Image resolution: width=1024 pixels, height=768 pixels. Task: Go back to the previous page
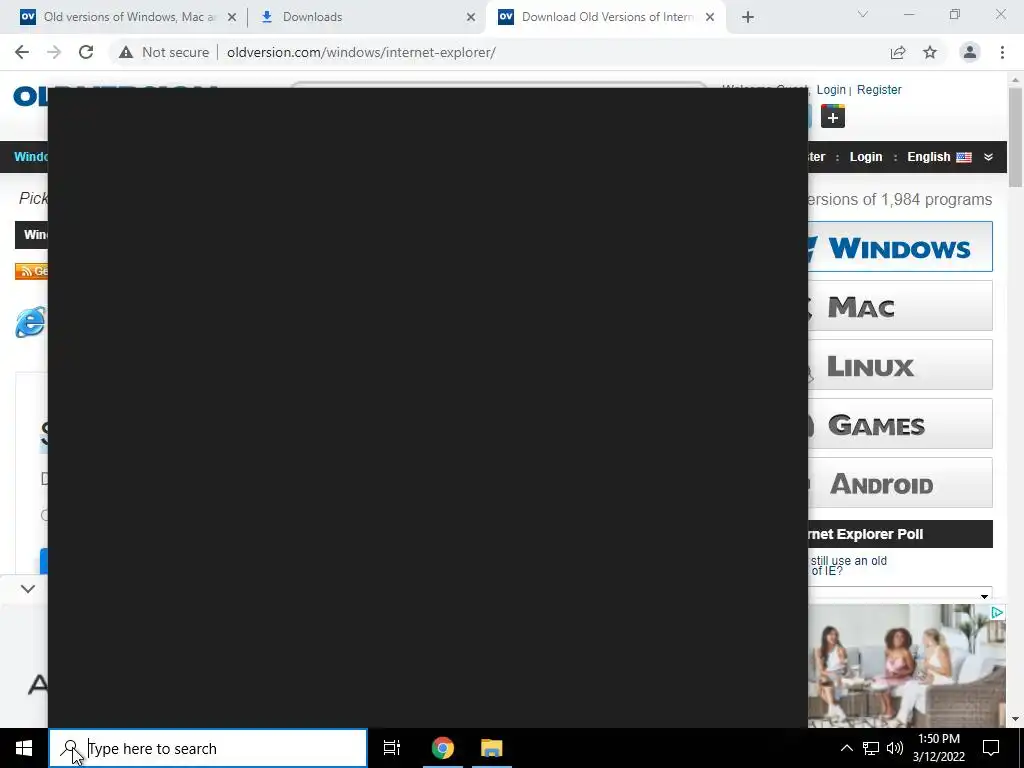coord(22,52)
